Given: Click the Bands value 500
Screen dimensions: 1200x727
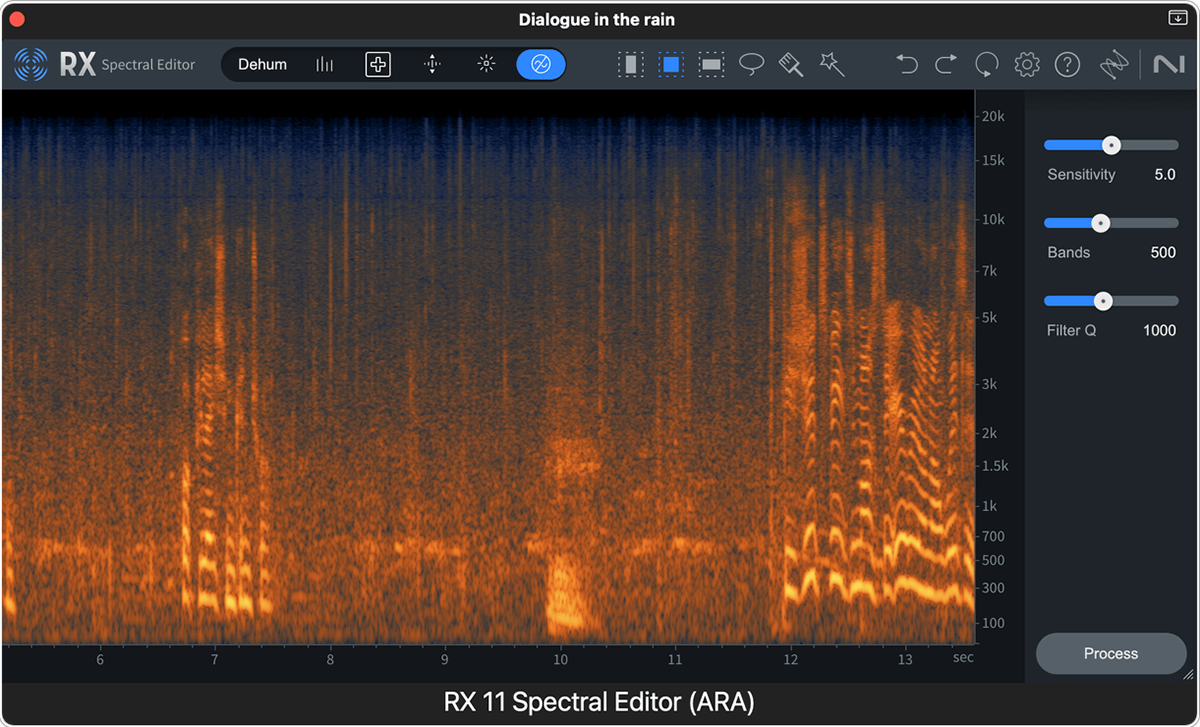Looking at the screenshot, I should [x=1163, y=253].
